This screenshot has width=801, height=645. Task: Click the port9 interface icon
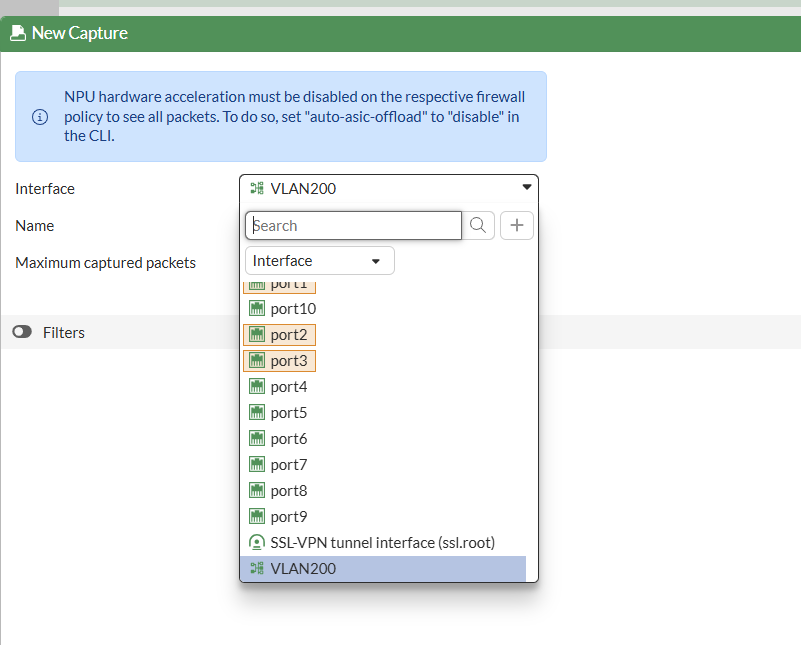257,517
